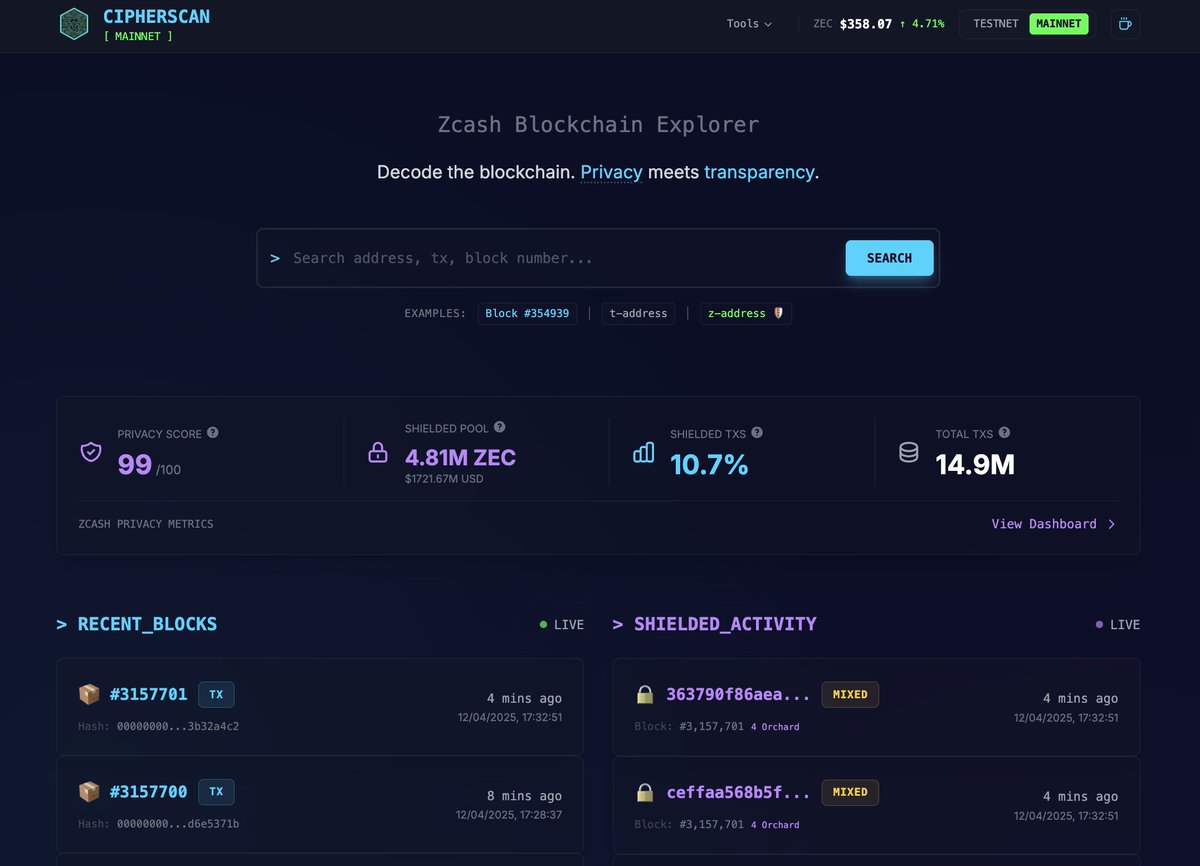Open the Tools dropdown menu
Viewport: 1200px width, 866px height.
click(749, 24)
